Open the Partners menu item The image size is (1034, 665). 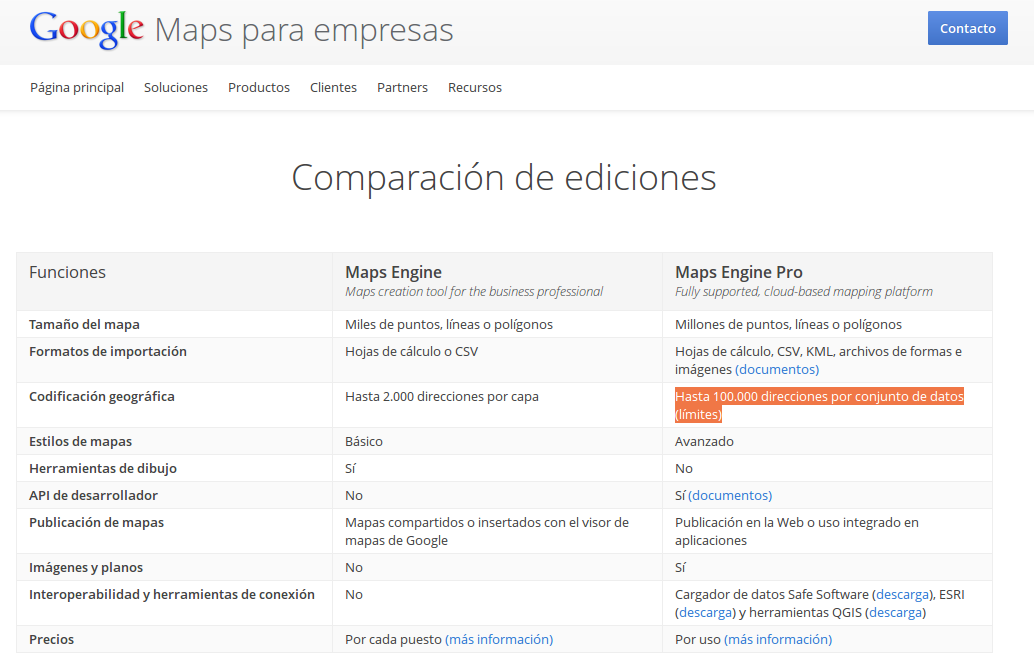click(402, 88)
